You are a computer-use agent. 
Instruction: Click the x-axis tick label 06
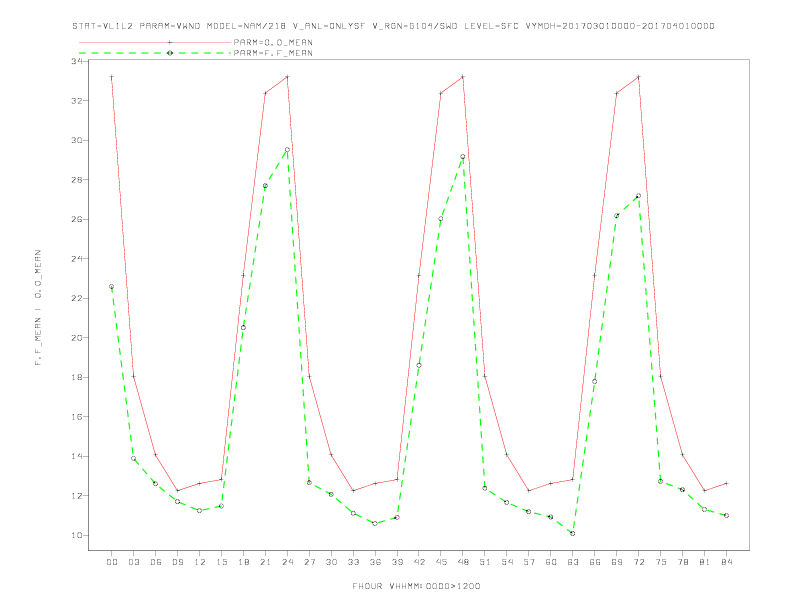coord(156,562)
